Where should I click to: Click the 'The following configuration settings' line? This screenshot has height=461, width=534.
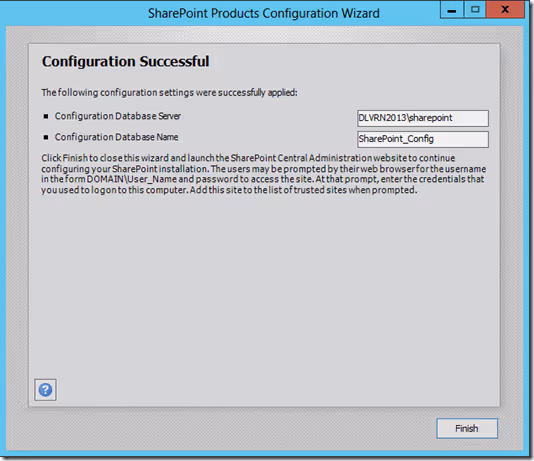coord(169,93)
